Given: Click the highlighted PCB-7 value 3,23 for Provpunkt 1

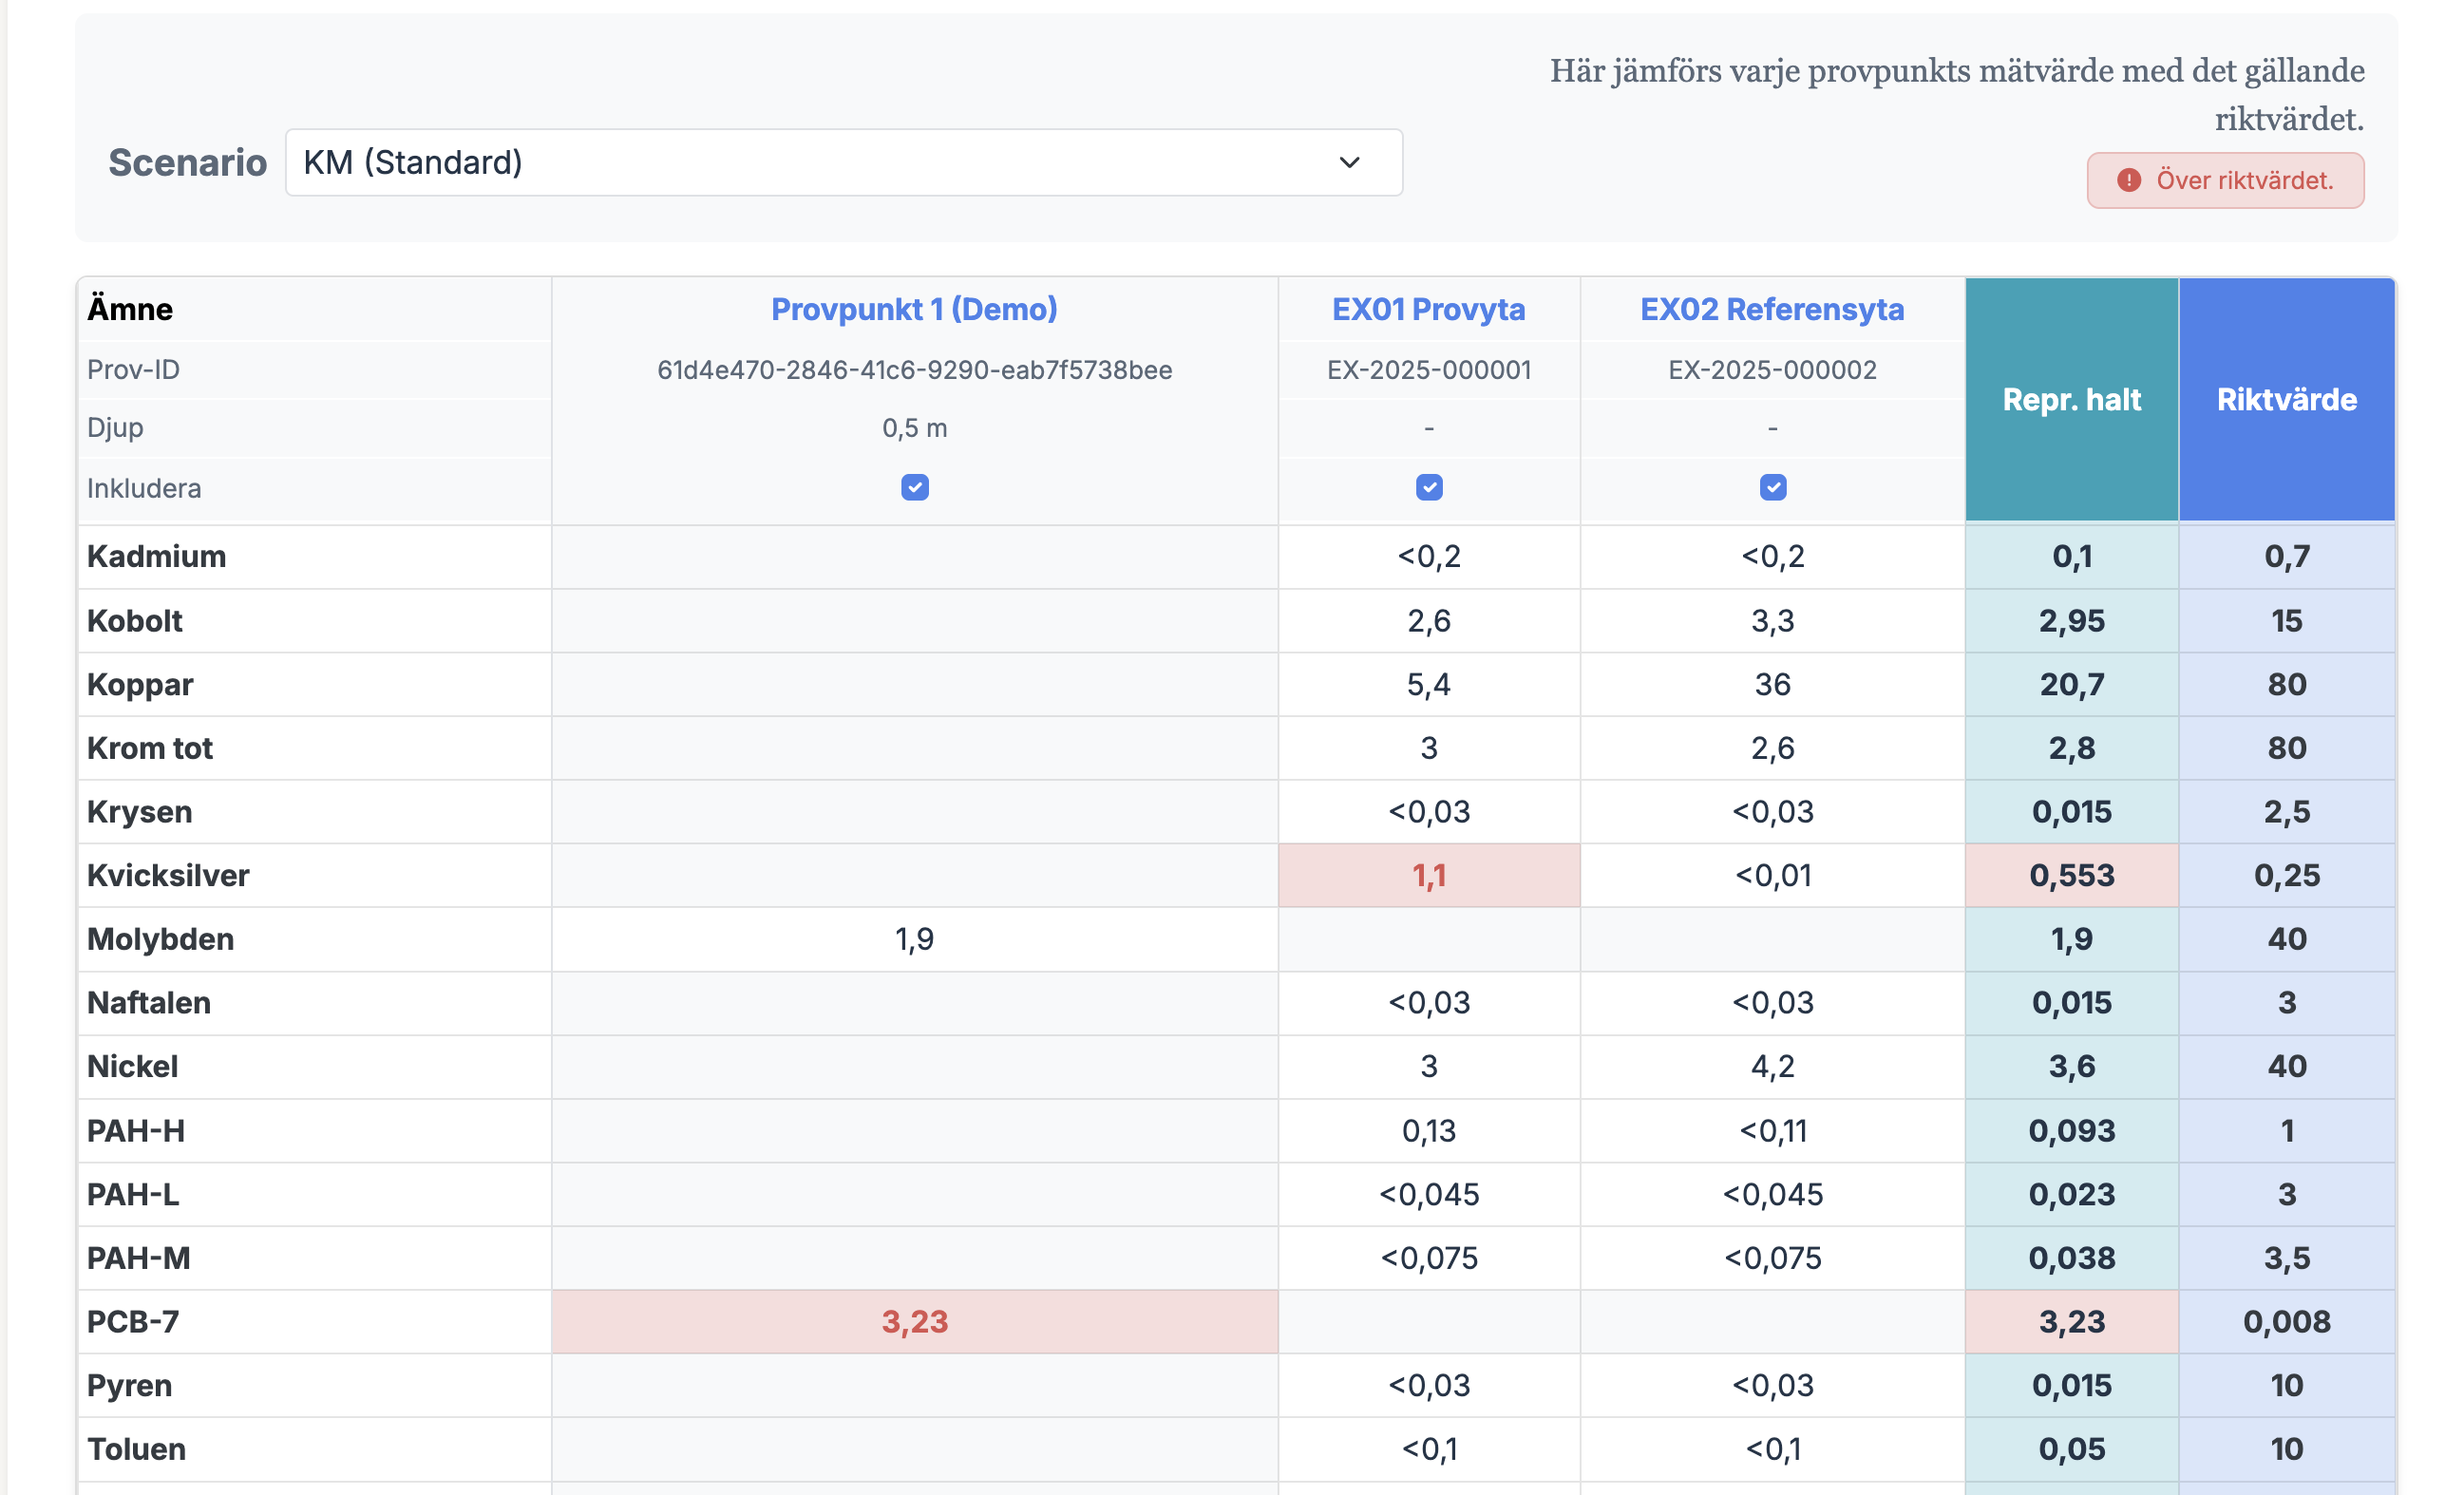Looking at the screenshot, I should 913,1322.
